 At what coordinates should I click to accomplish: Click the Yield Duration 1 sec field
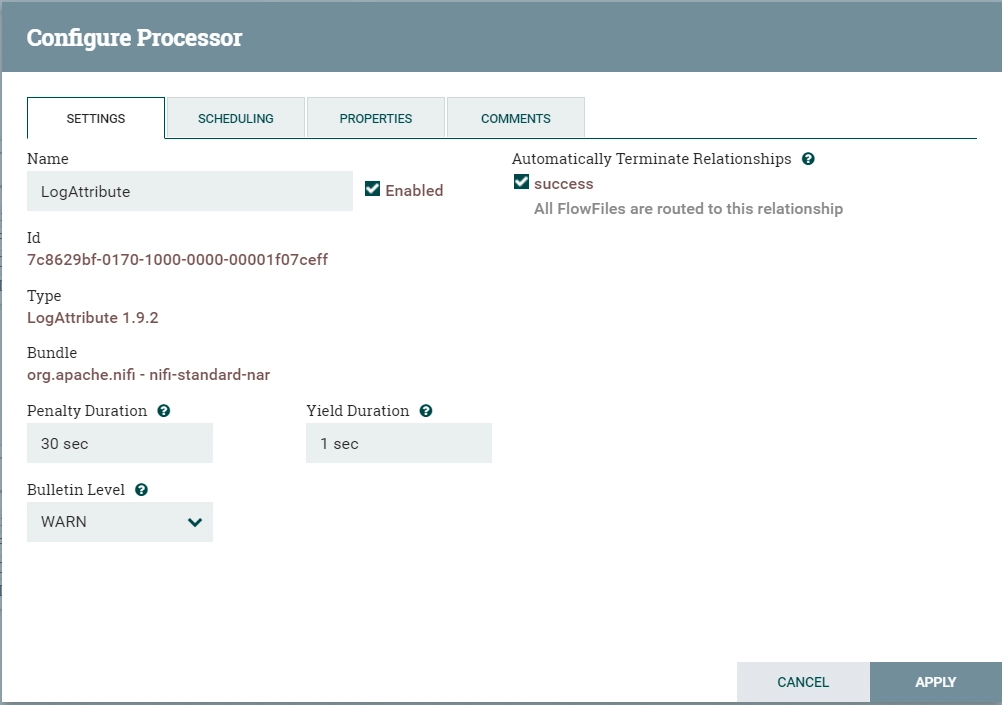(399, 443)
